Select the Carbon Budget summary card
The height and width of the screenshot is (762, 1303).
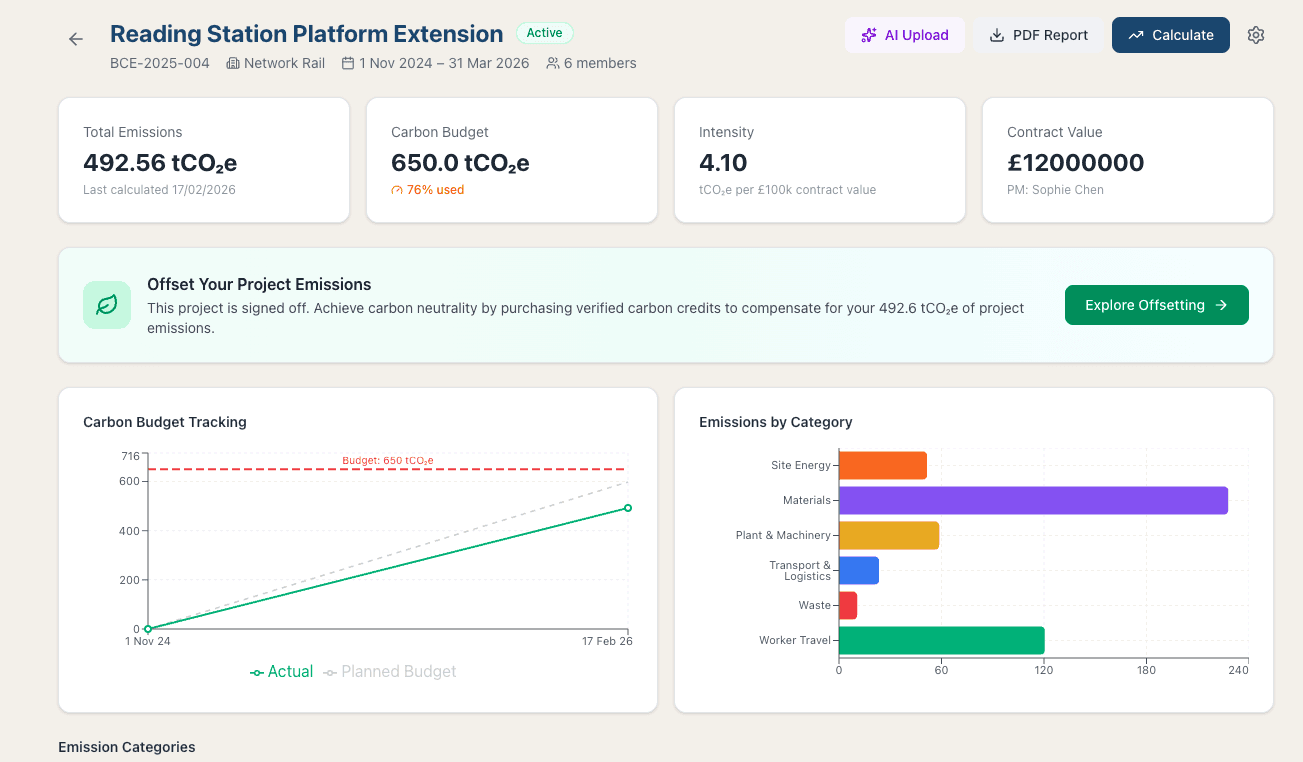512,160
